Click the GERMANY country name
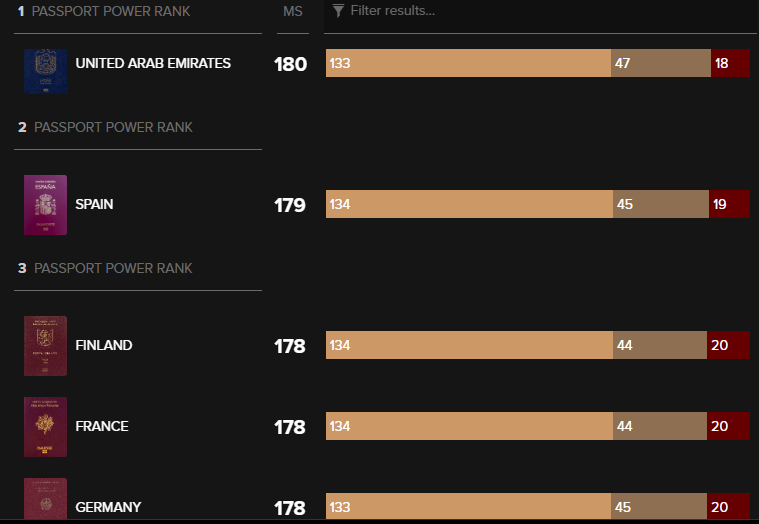 coord(108,507)
